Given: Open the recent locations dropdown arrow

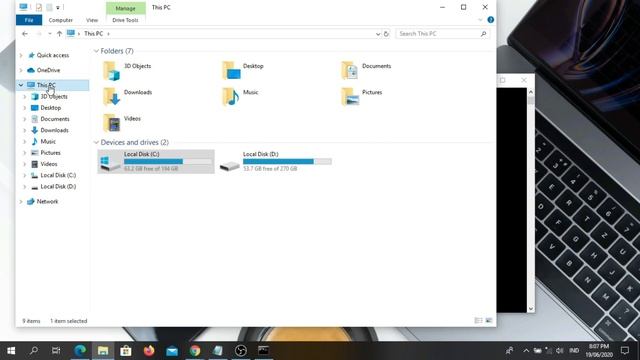Looking at the screenshot, I should 49,34.
